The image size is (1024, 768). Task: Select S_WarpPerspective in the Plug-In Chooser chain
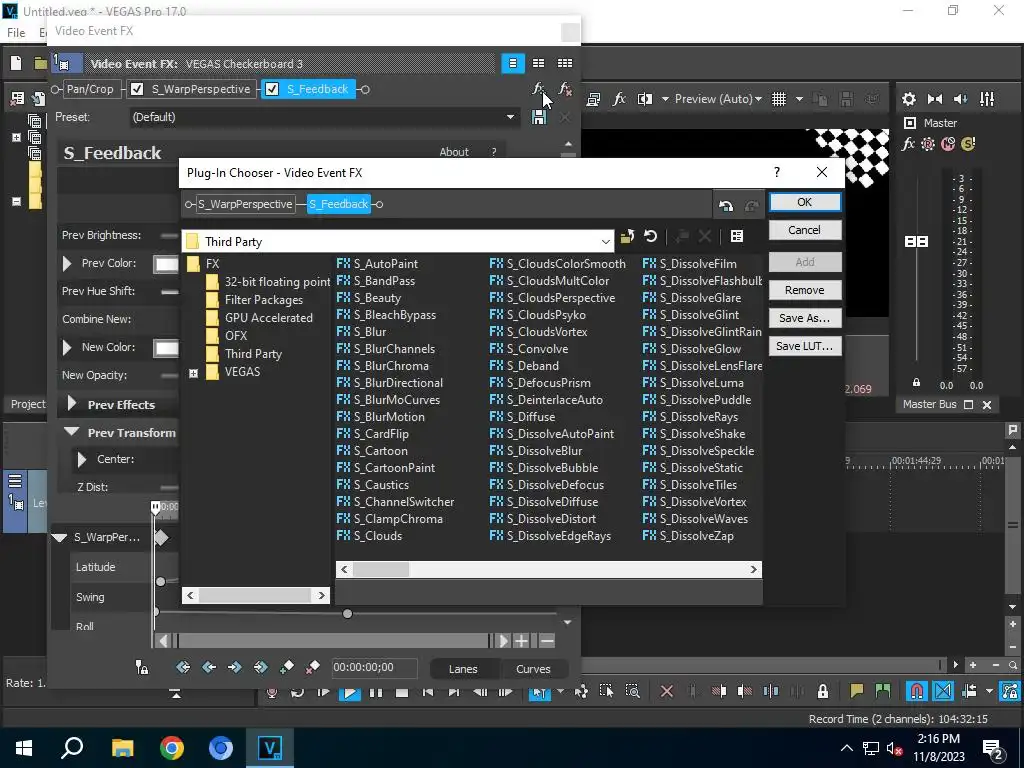(245, 204)
